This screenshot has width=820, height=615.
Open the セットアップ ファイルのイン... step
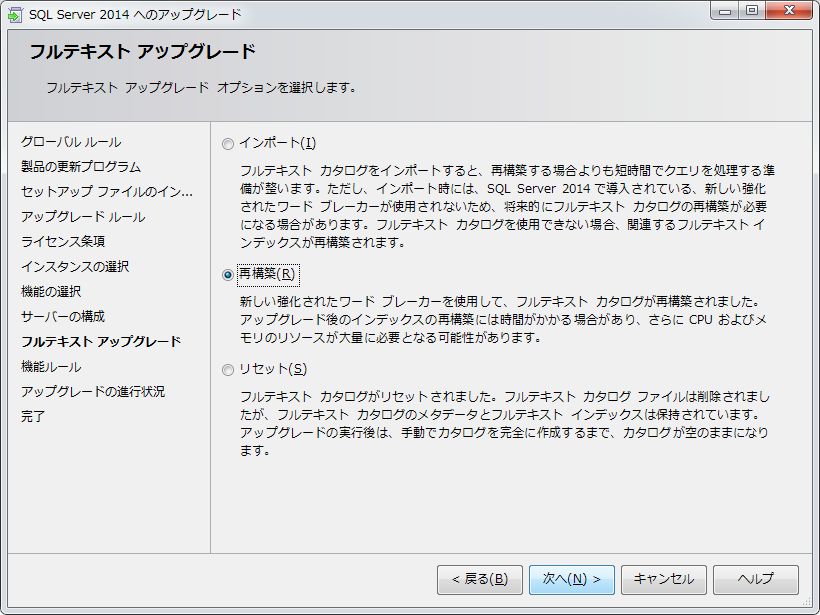pos(106,192)
